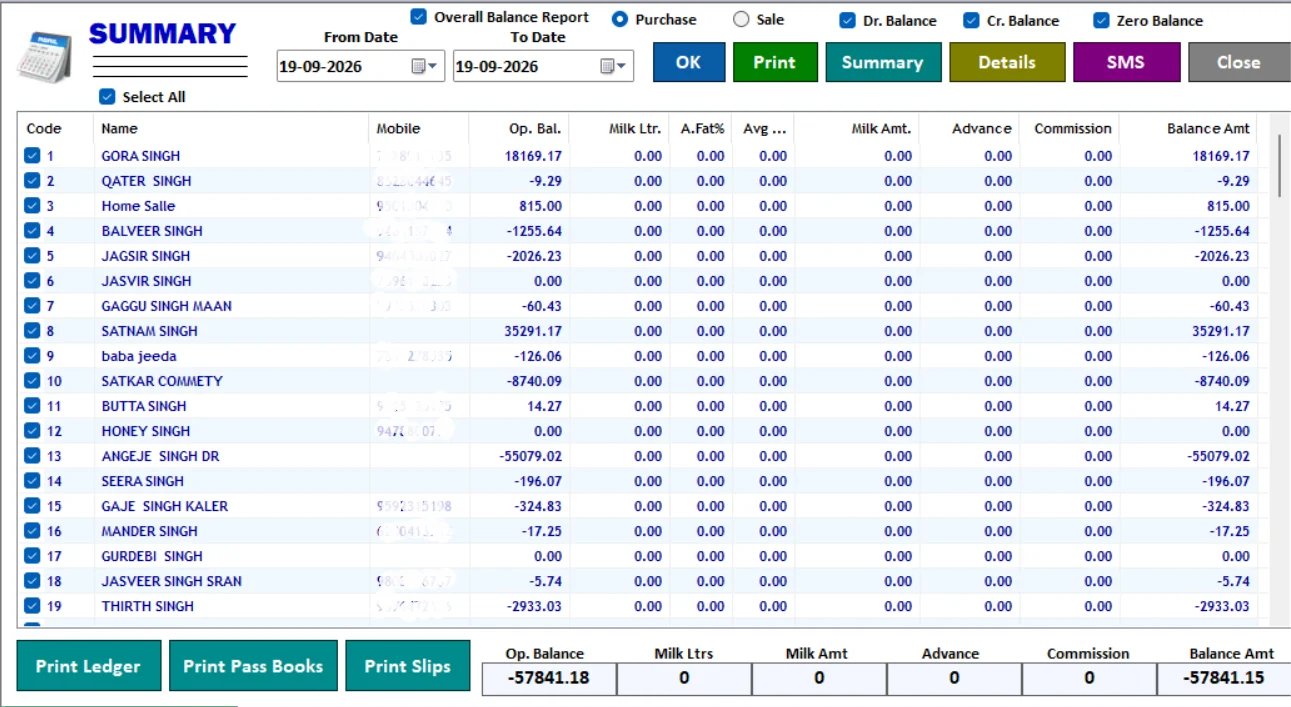The height and width of the screenshot is (707, 1291).
Task: Click the Op. Bal. cell -8740.09
Action: [534, 381]
